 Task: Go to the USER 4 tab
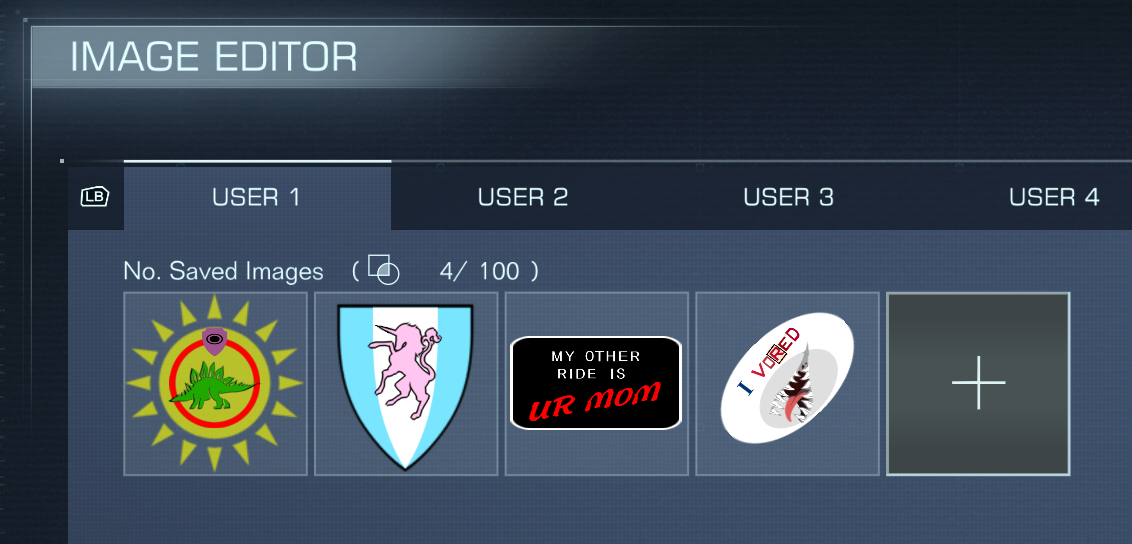[1054, 197]
